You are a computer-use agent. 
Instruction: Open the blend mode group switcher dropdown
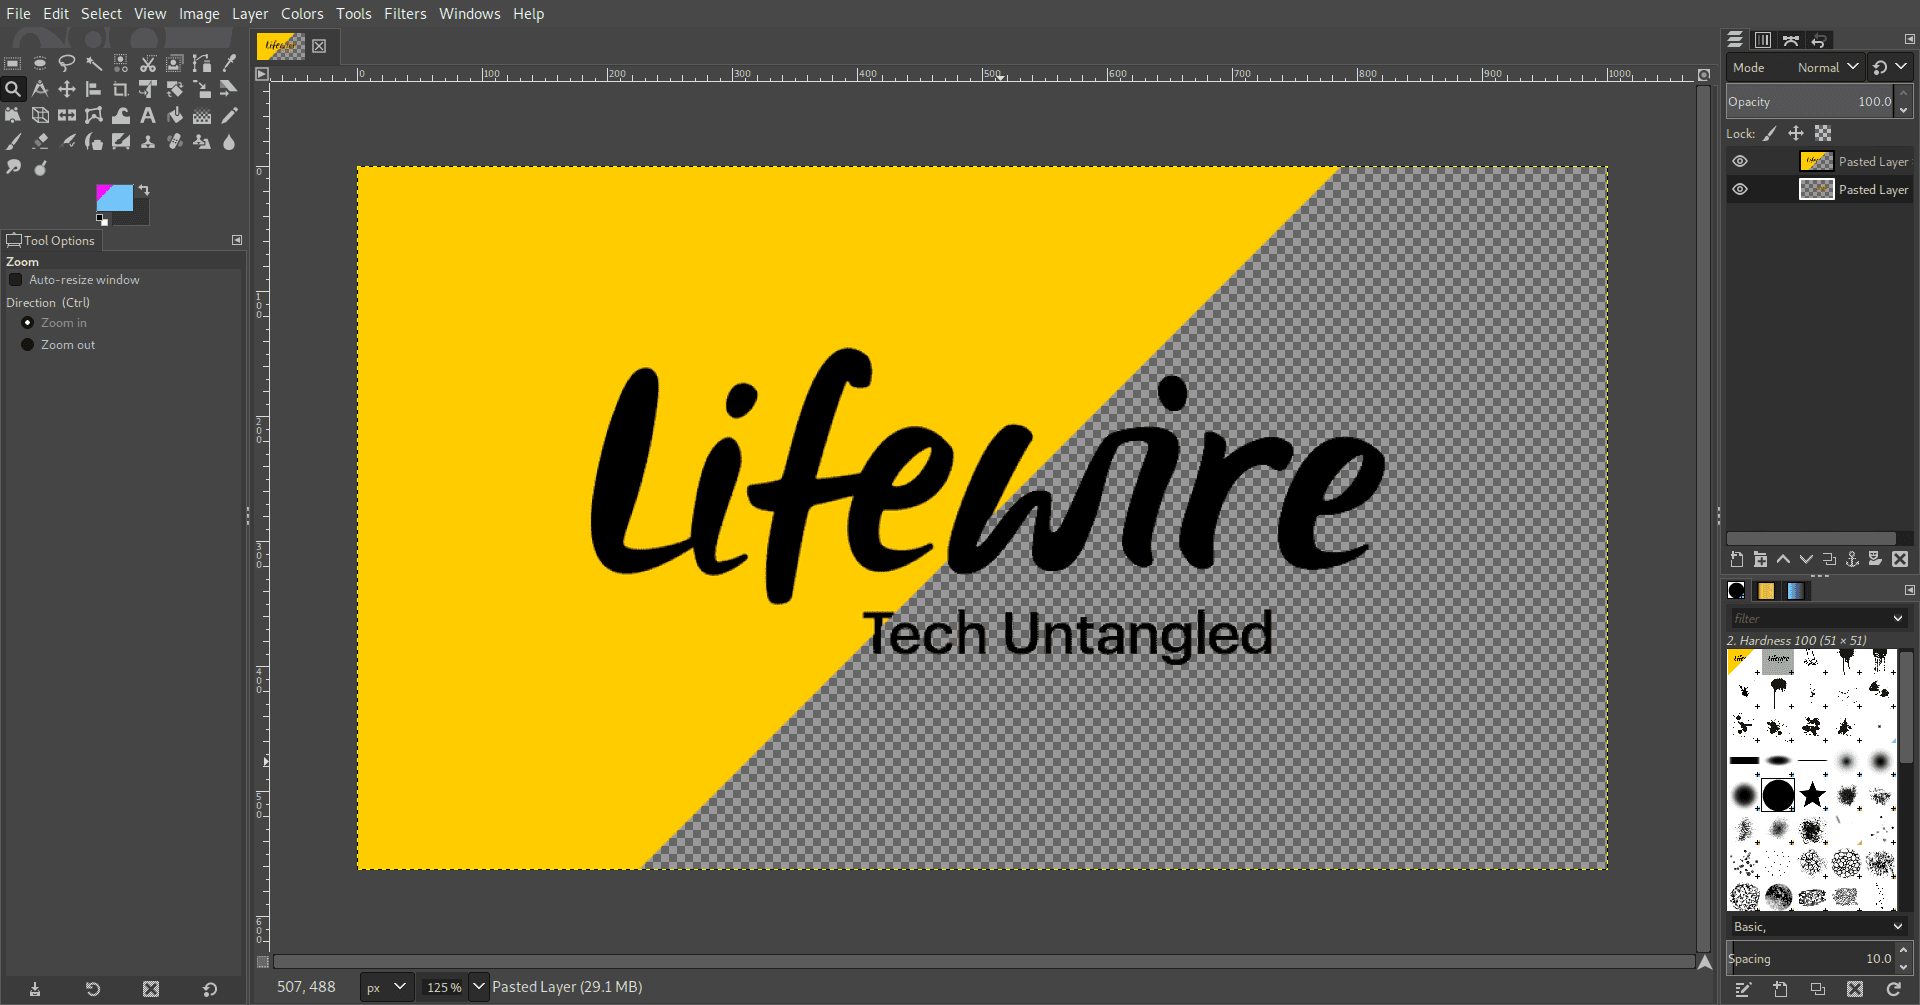1890,67
